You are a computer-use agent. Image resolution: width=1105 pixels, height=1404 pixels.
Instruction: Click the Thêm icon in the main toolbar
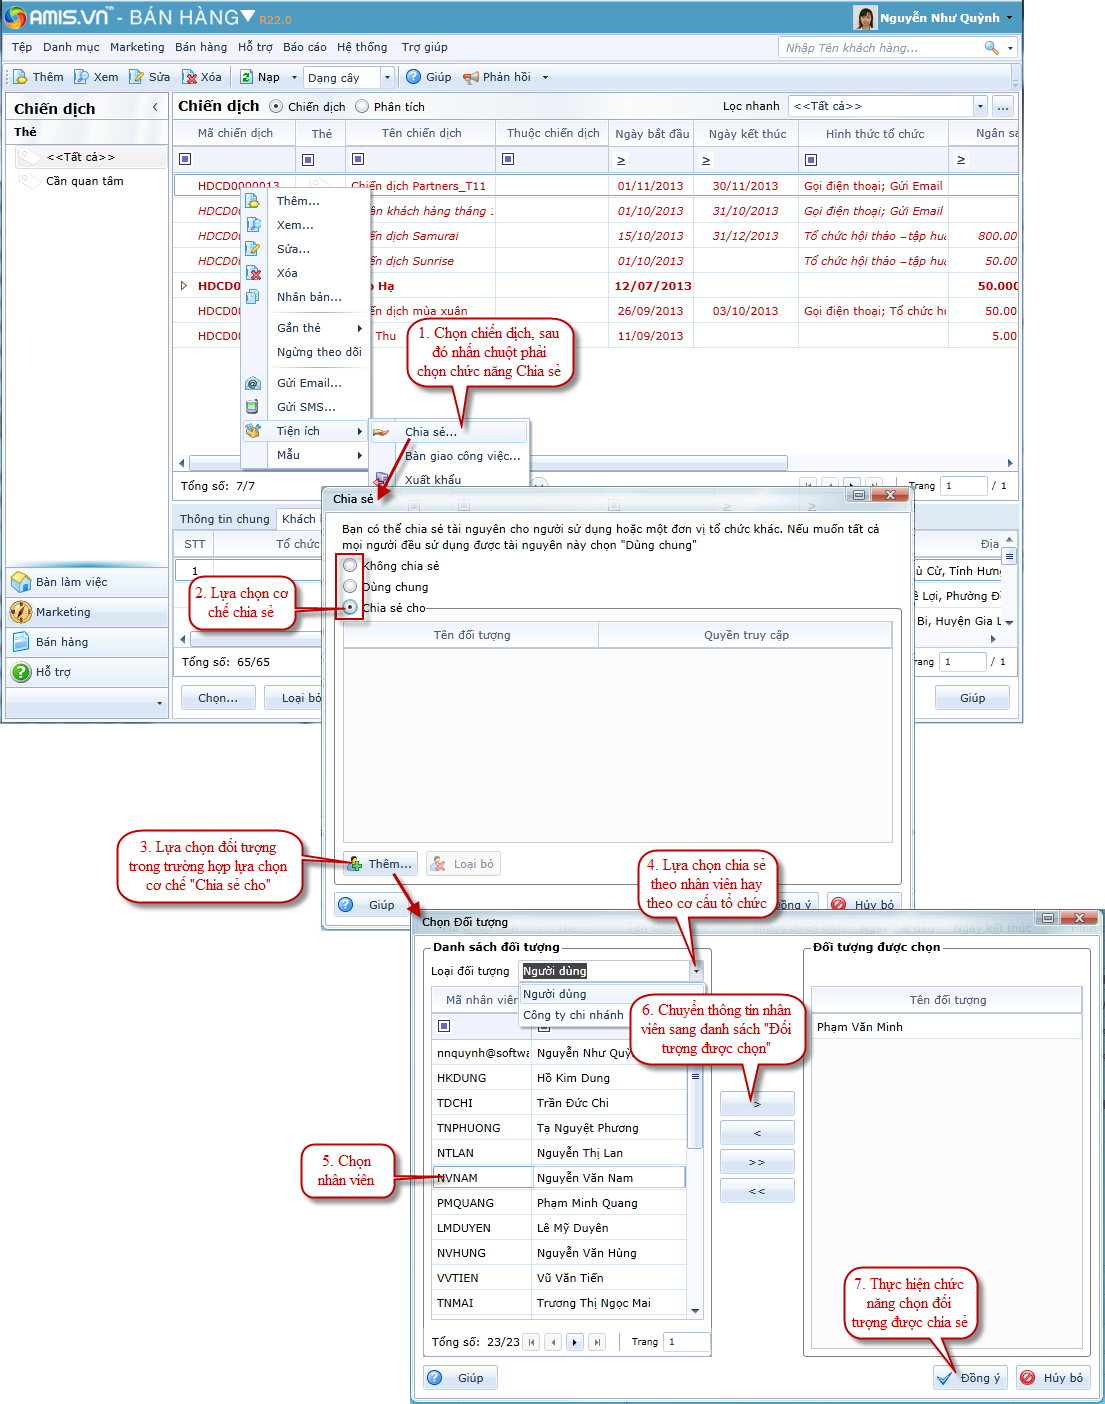tap(21, 77)
